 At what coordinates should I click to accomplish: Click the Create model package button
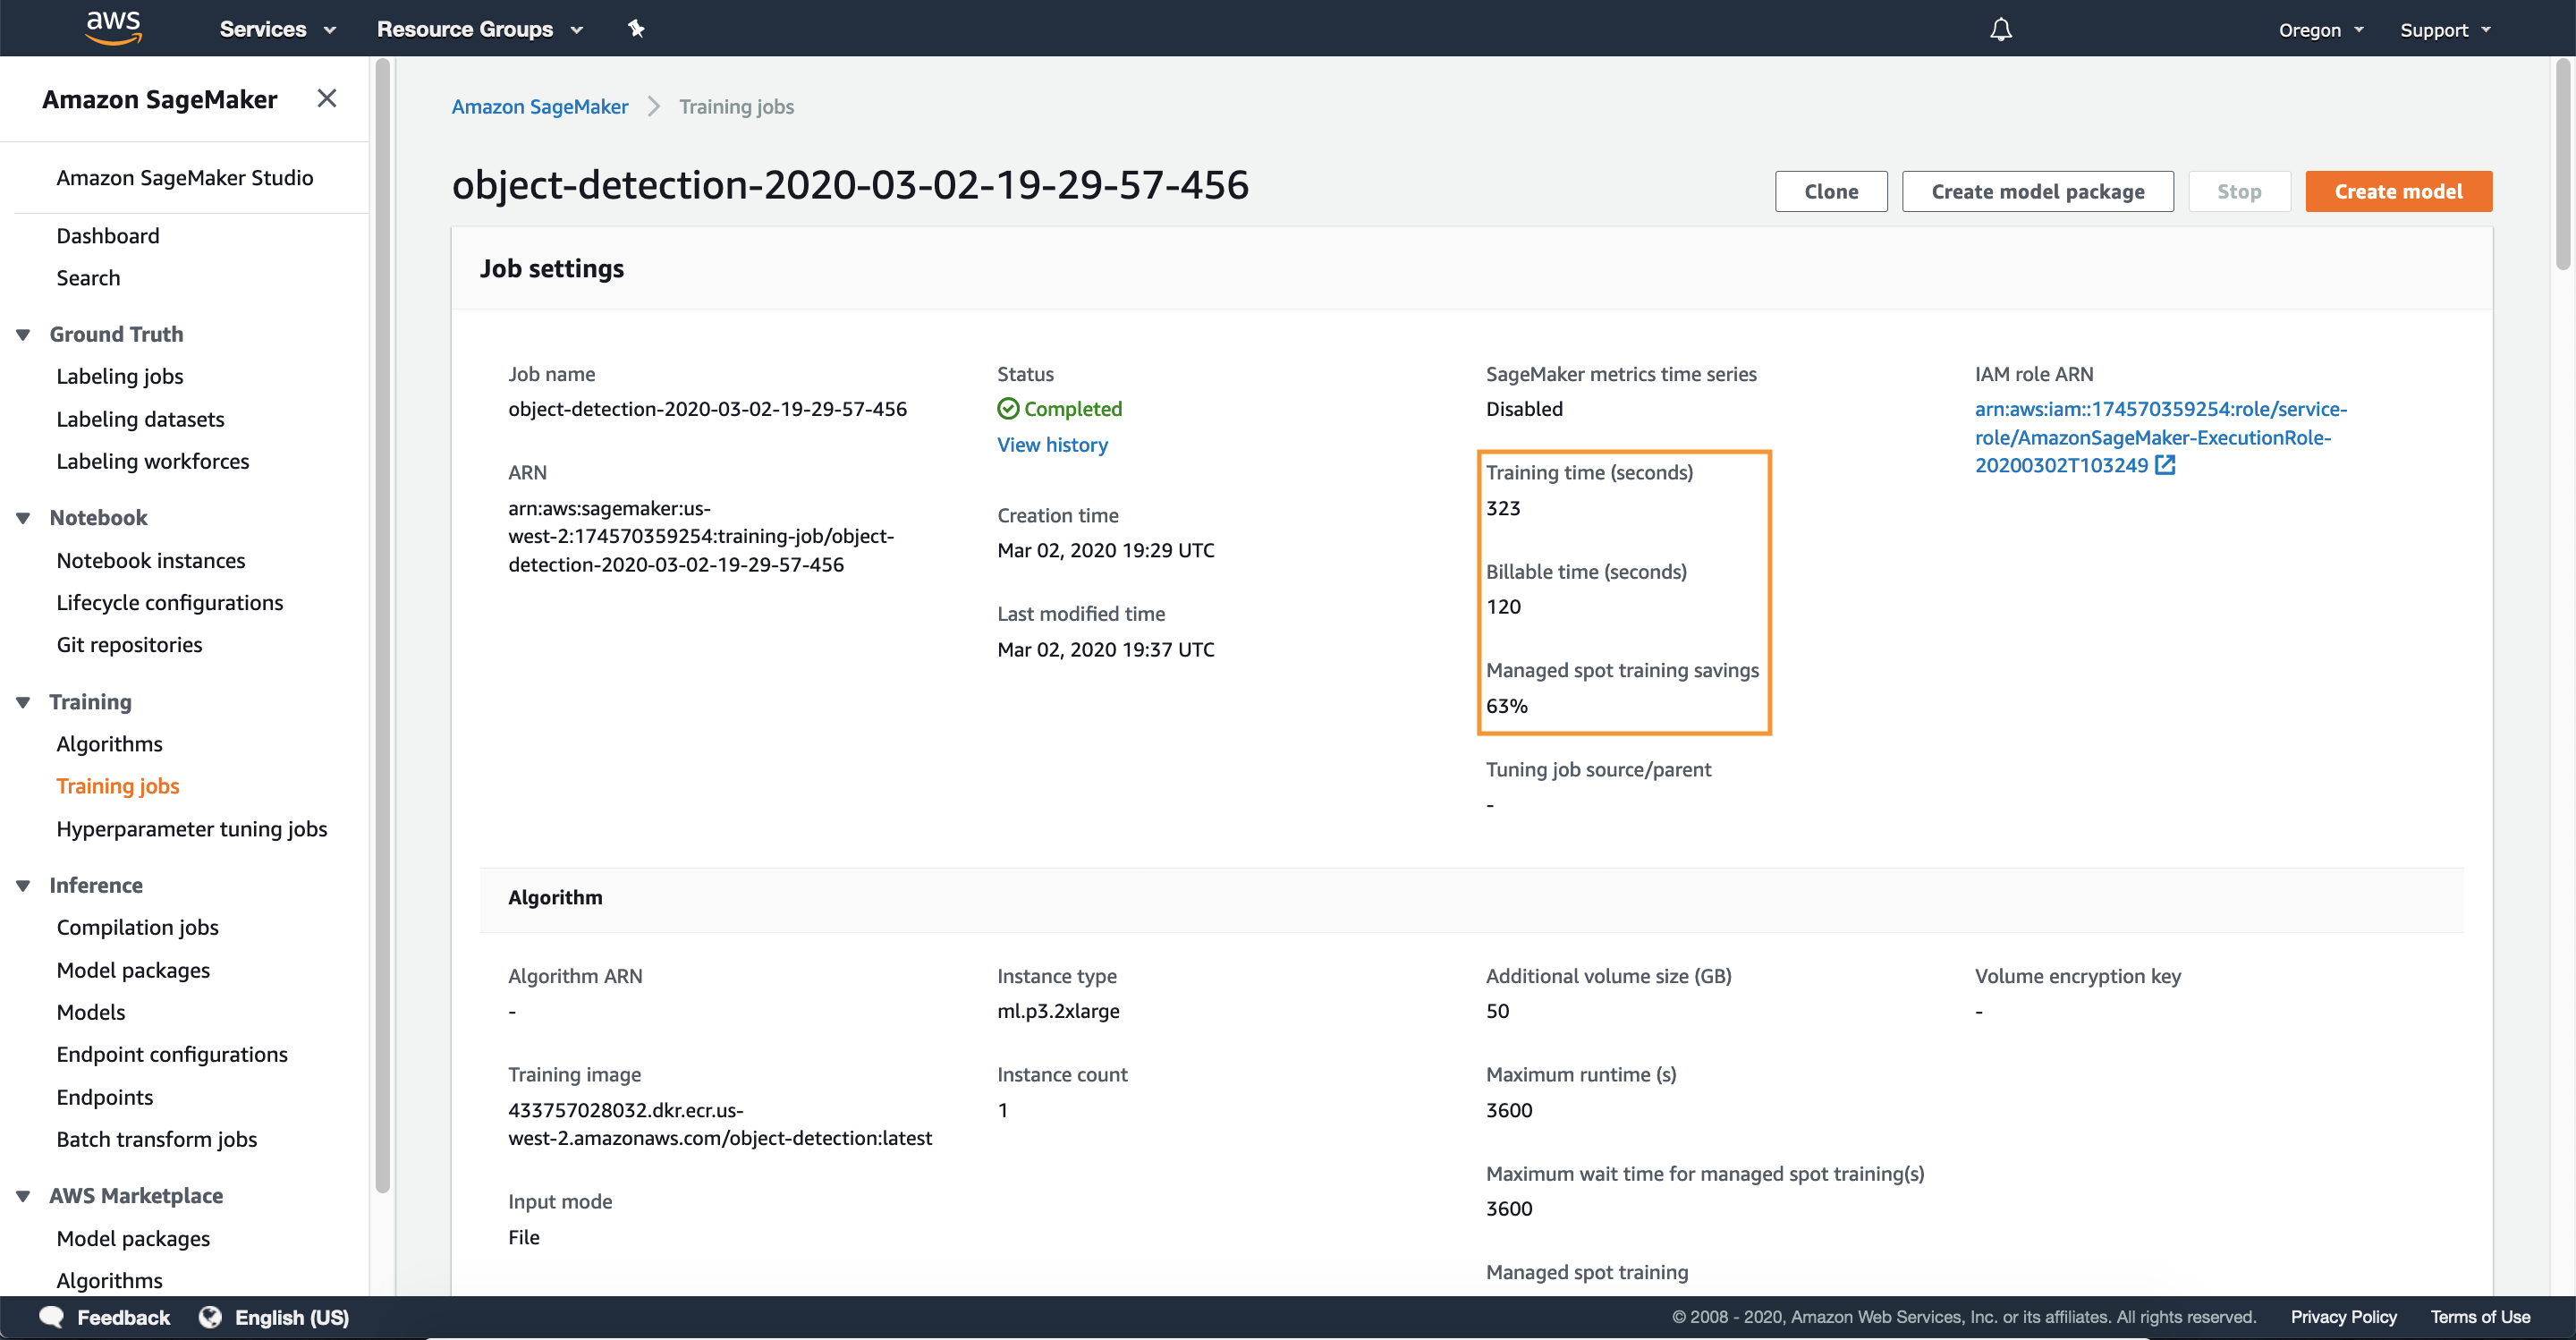point(2038,190)
